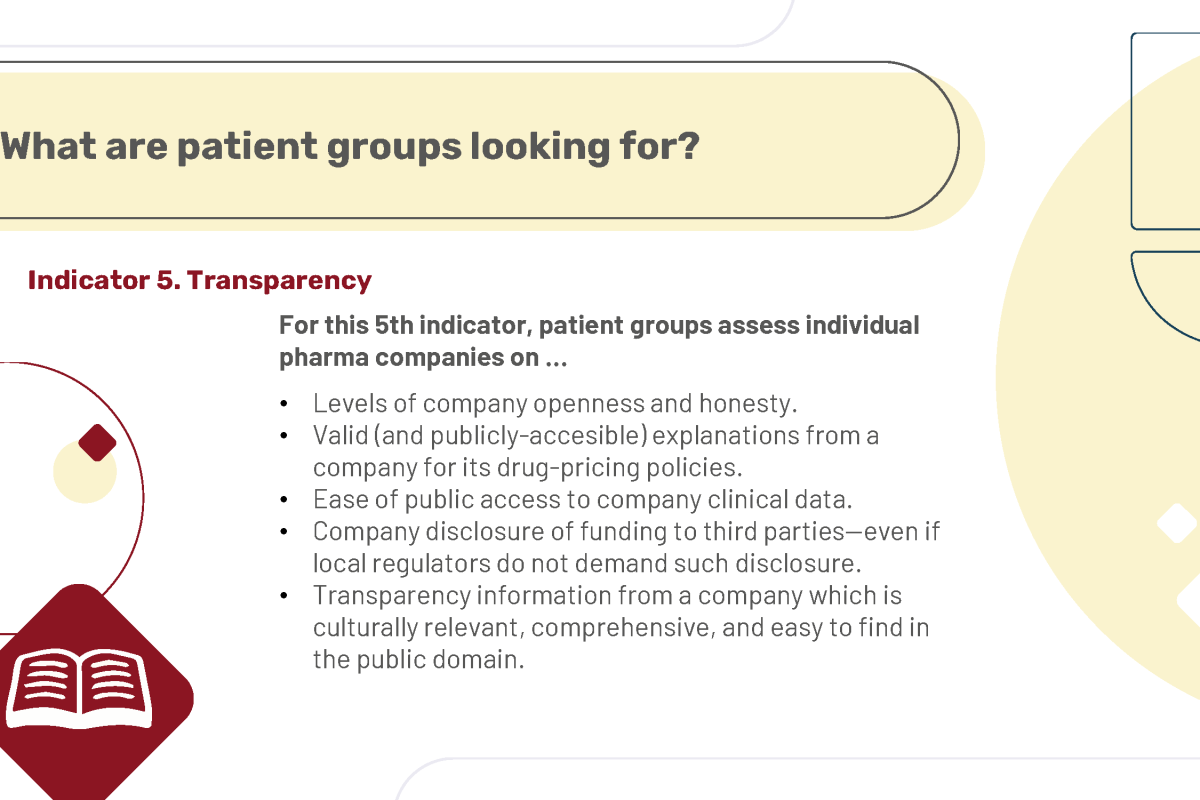Screen dimensions: 1200x800
Task: Click the text 'the public domain.'
Action: click(x=418, y=660)
